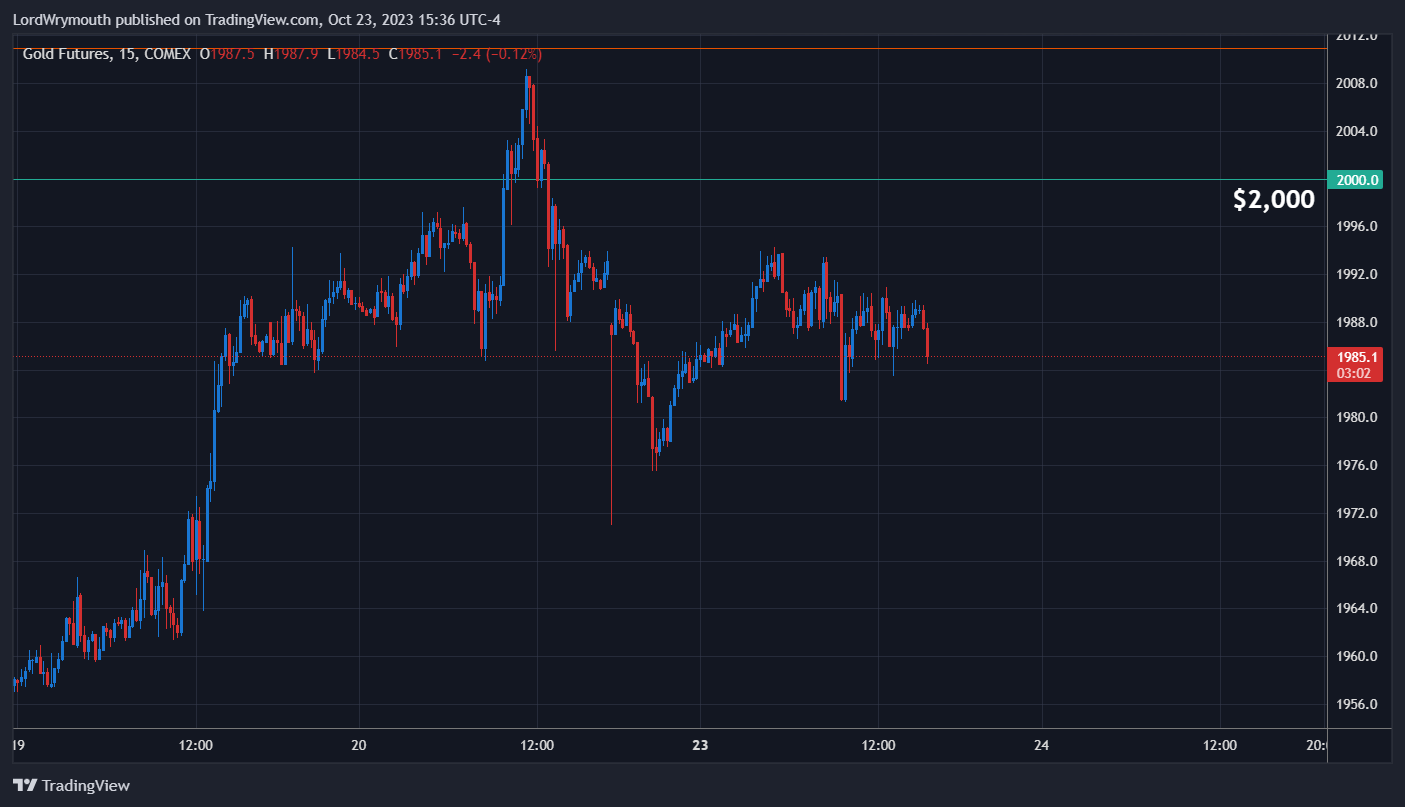1405x807 pixels.
Task: Click the close value C1985.1
Action: (416, 54)
